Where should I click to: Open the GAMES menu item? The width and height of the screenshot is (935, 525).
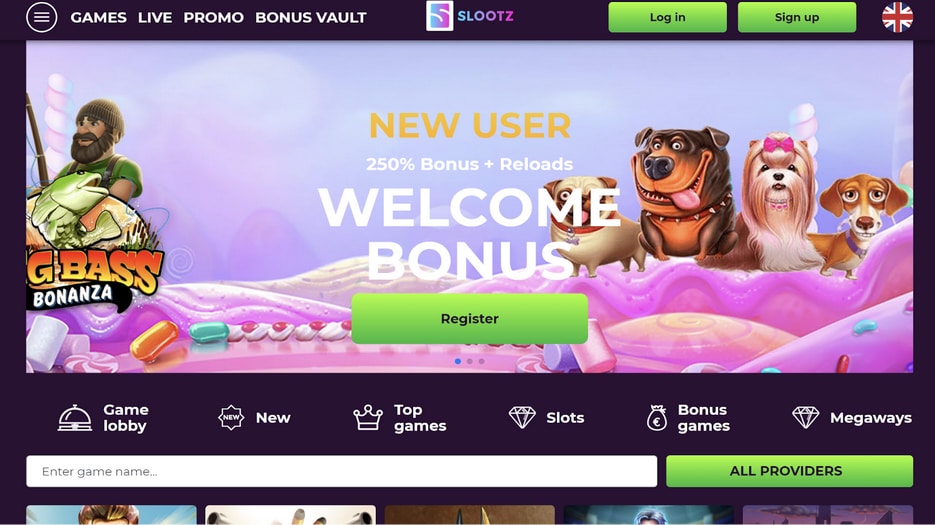pos(98,17)
